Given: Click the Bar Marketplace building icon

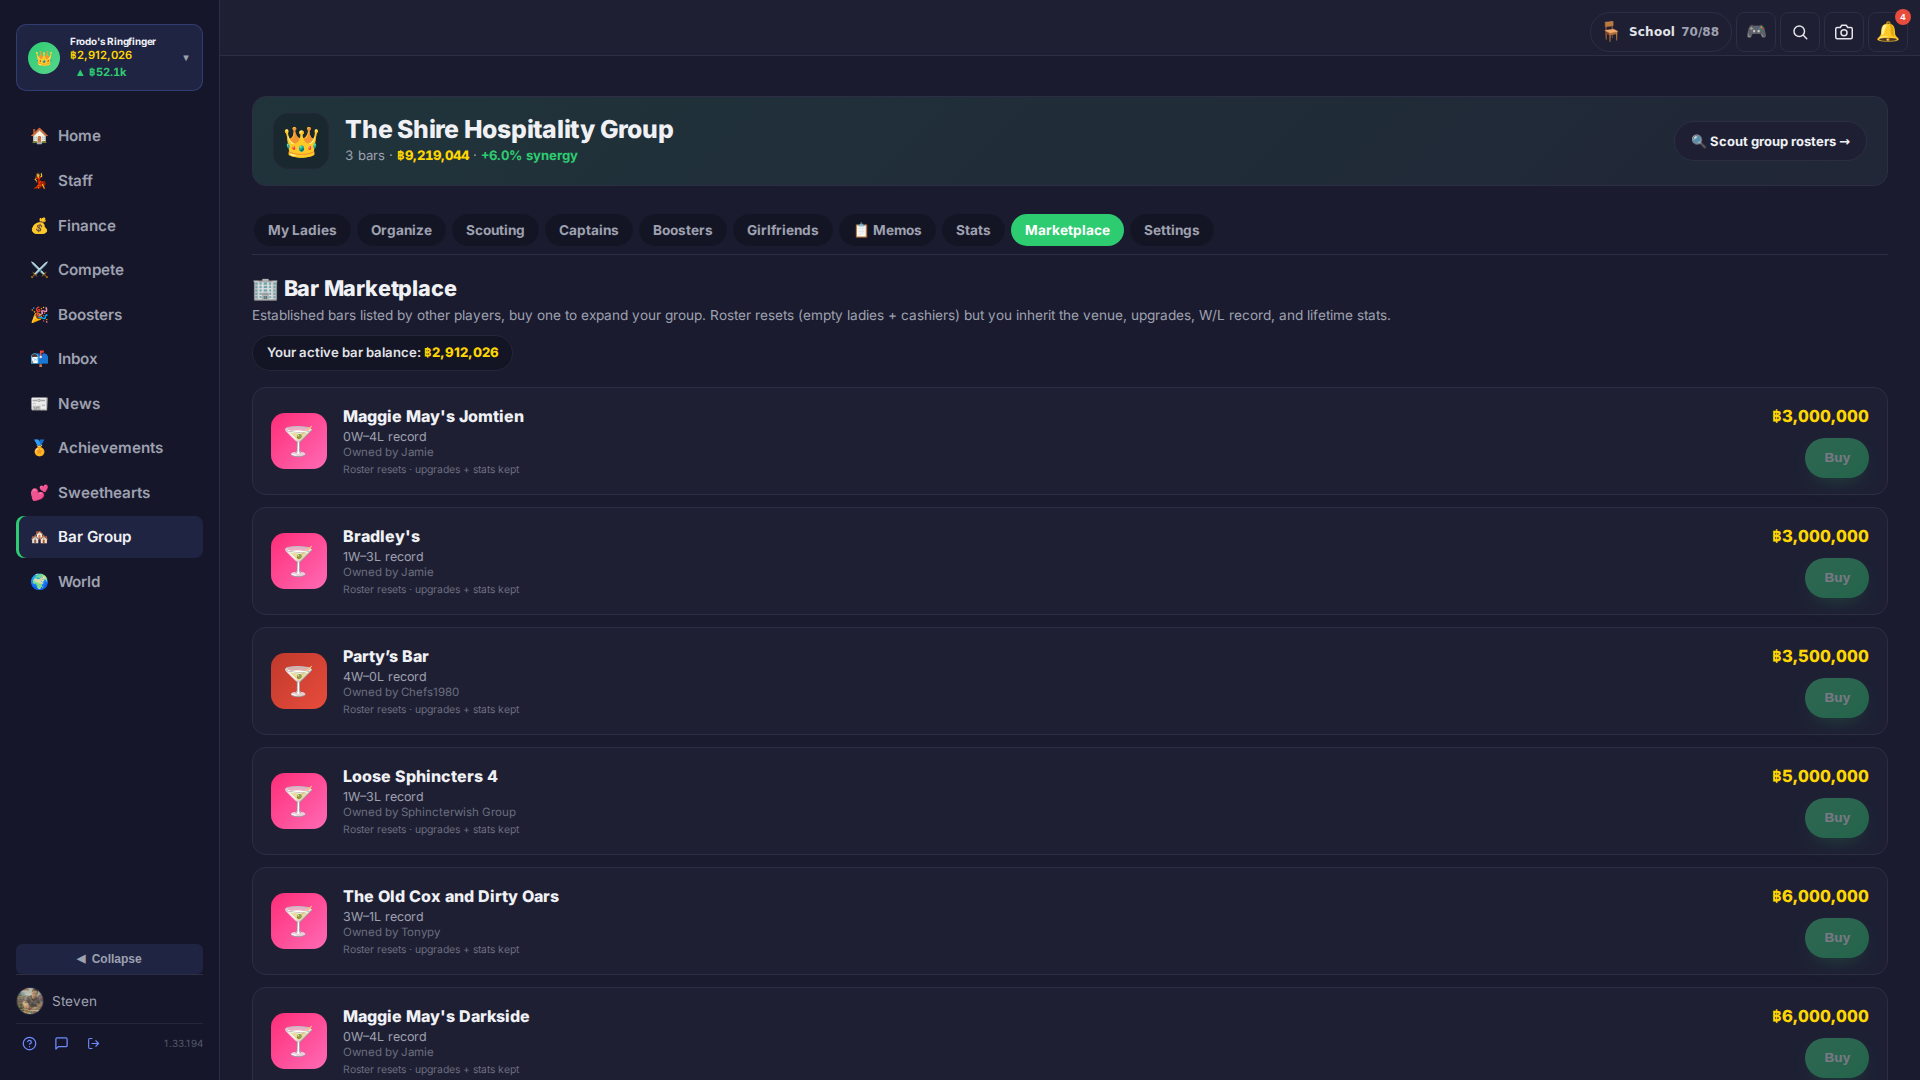Looking at the screenshot, I should pos(265,289).
